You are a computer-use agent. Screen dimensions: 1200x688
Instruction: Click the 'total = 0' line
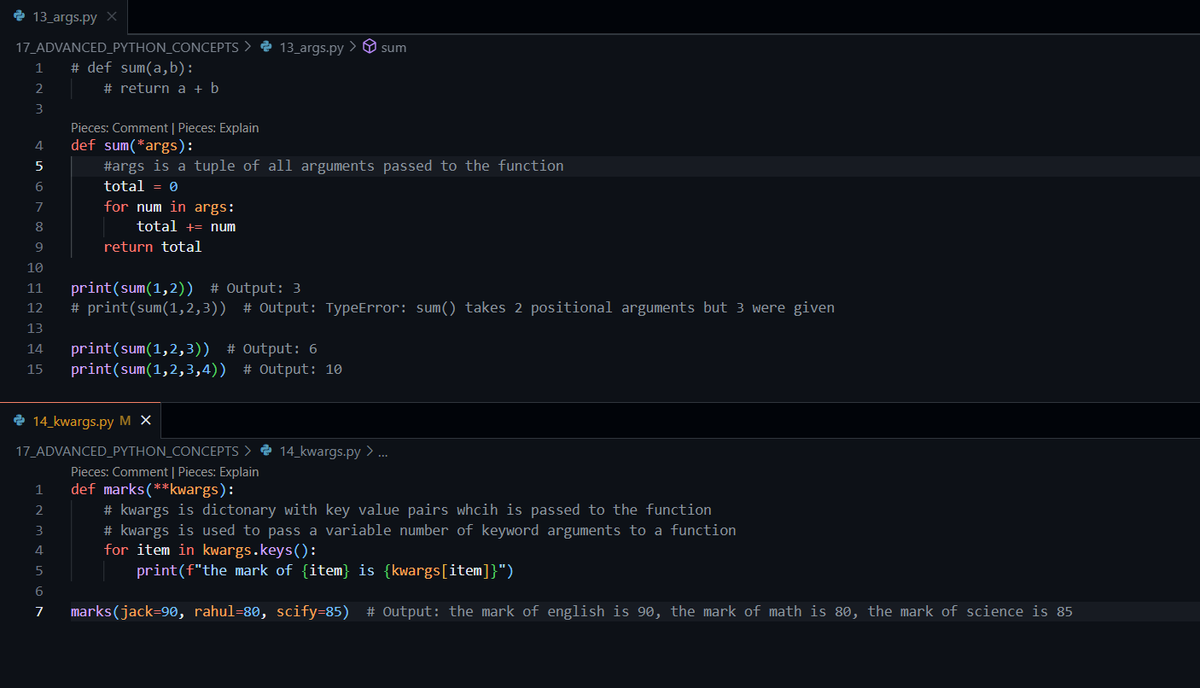[141, 186]
